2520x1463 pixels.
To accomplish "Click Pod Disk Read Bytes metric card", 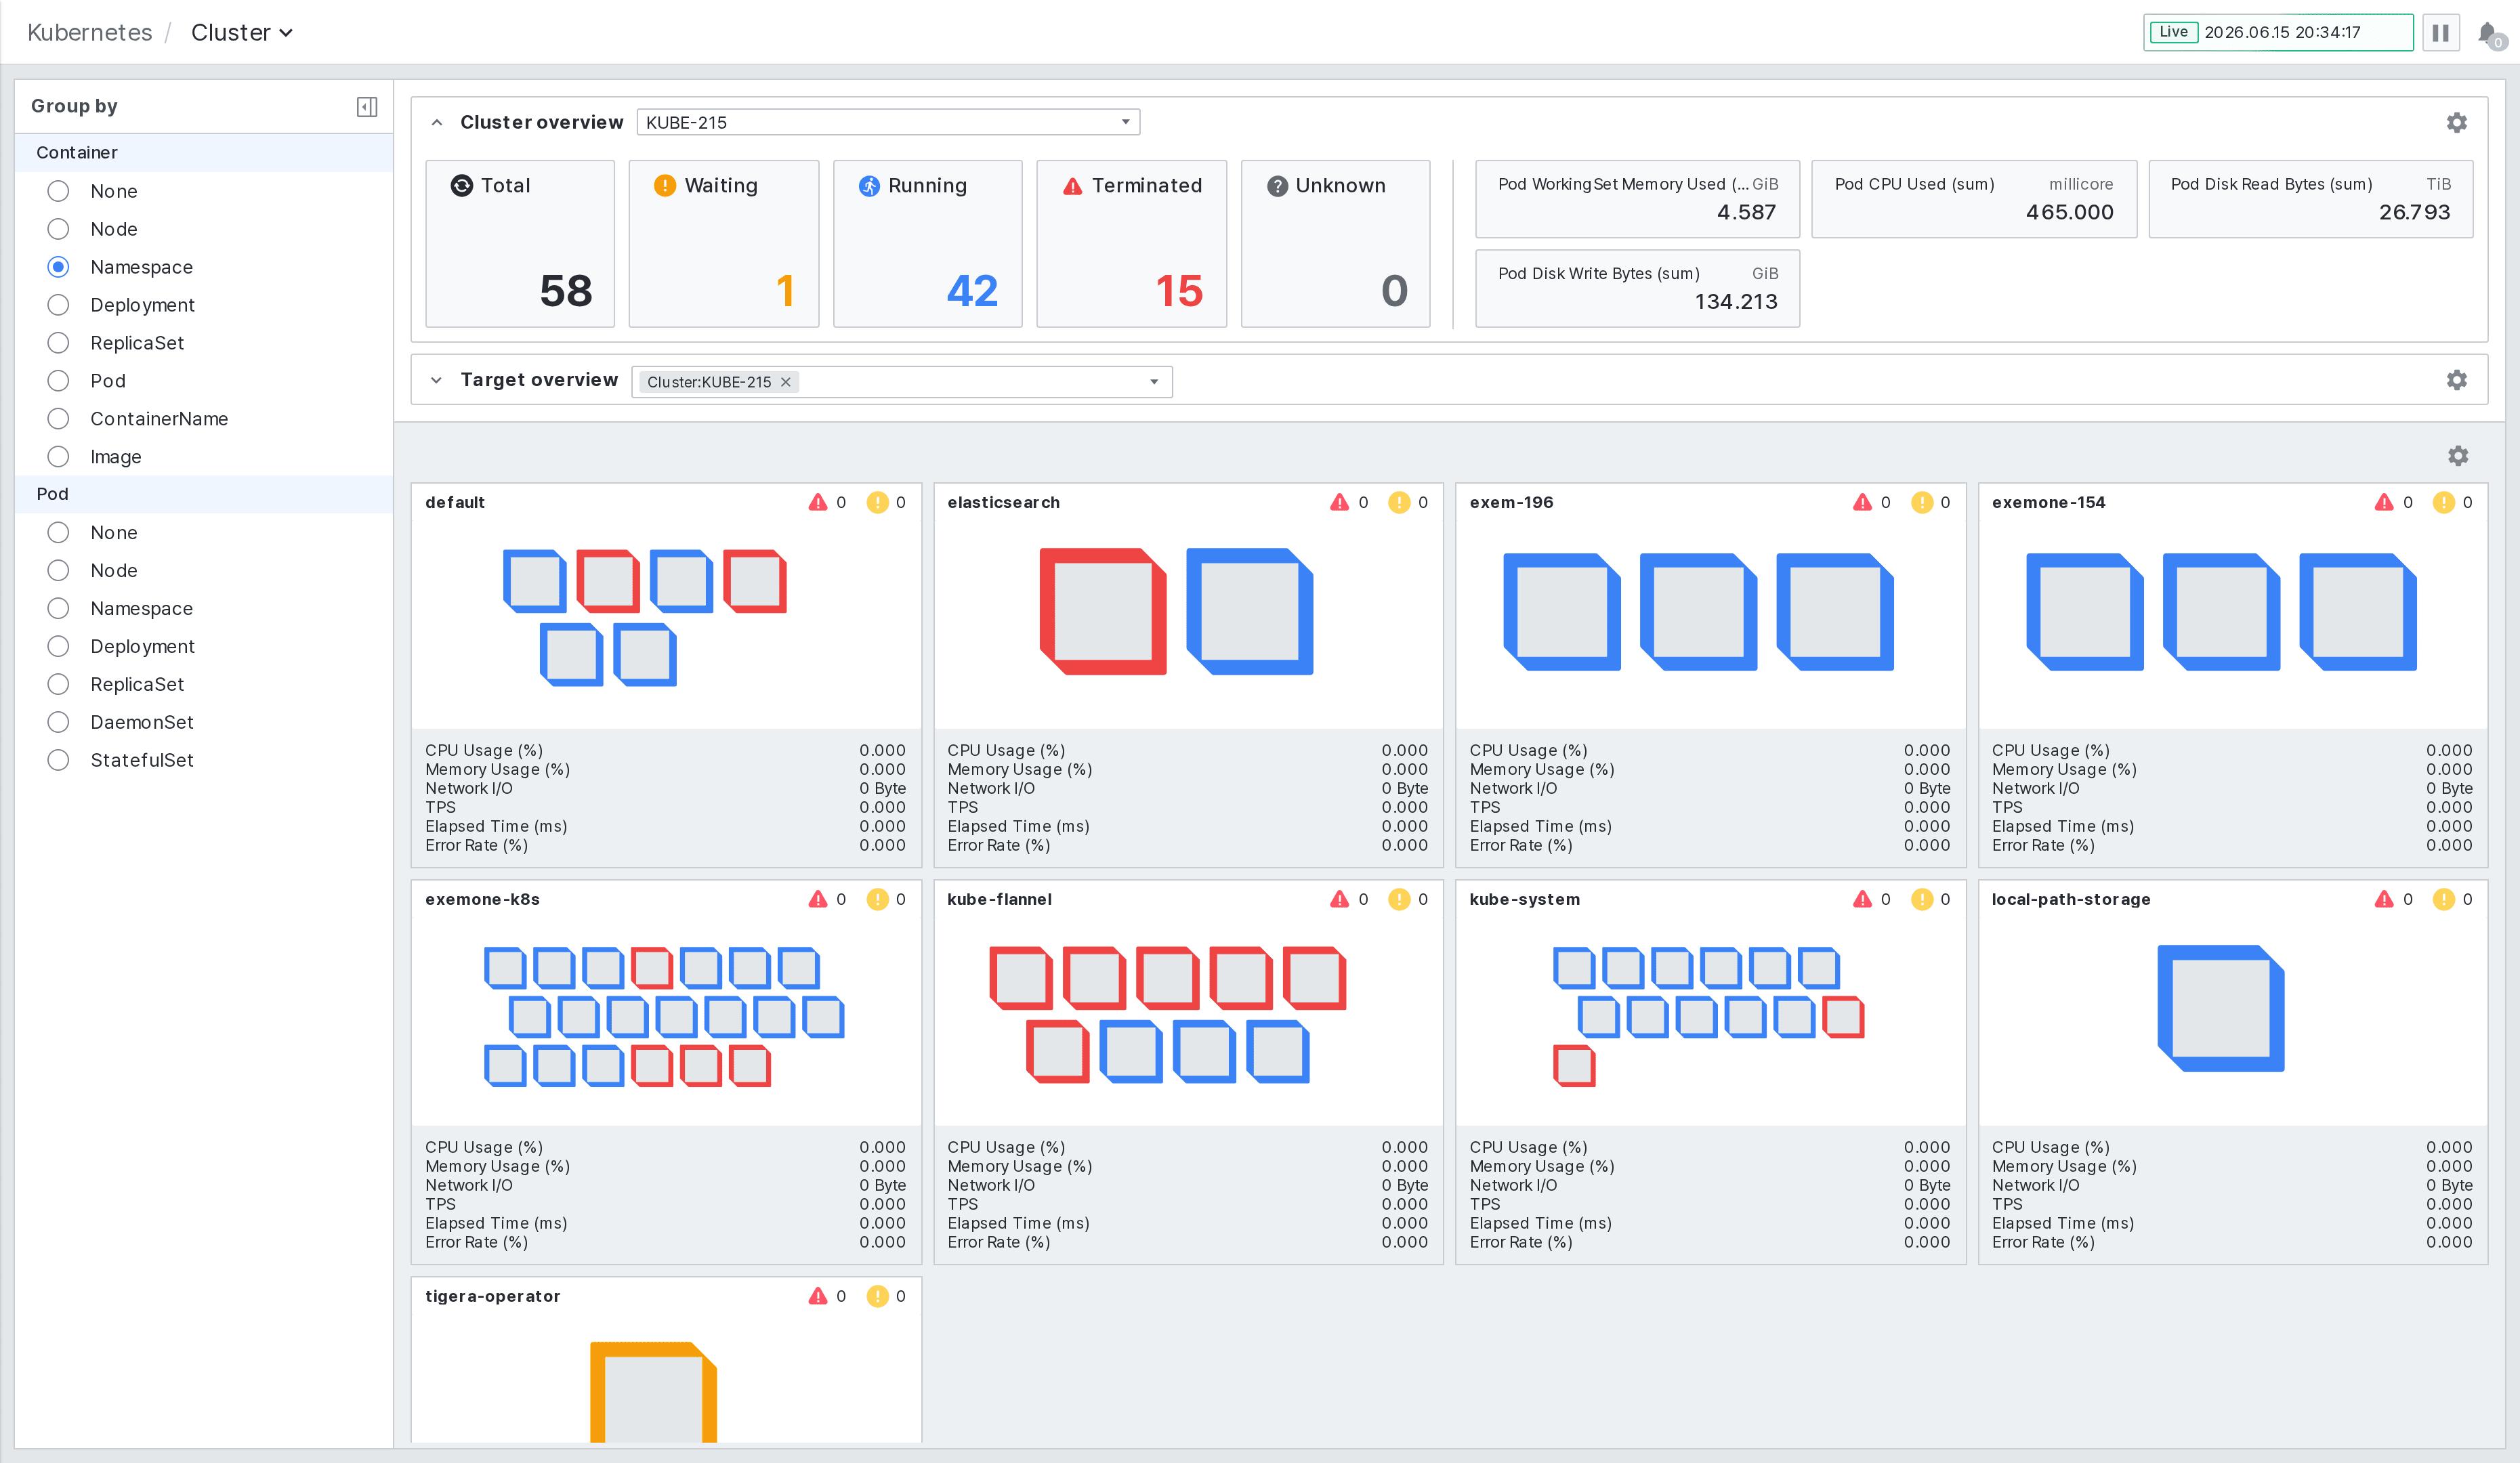I will click(x=2311, y=199).
